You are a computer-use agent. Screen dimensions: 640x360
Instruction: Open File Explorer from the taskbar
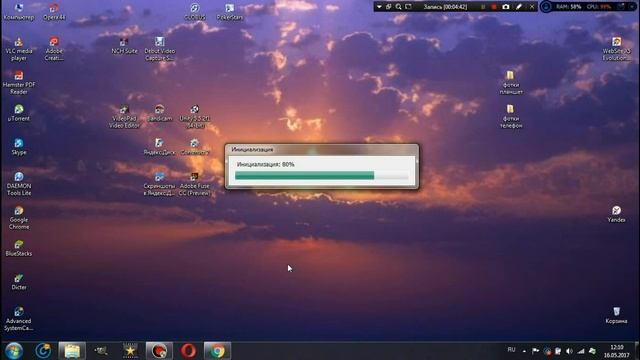click(x=72, y=351)
